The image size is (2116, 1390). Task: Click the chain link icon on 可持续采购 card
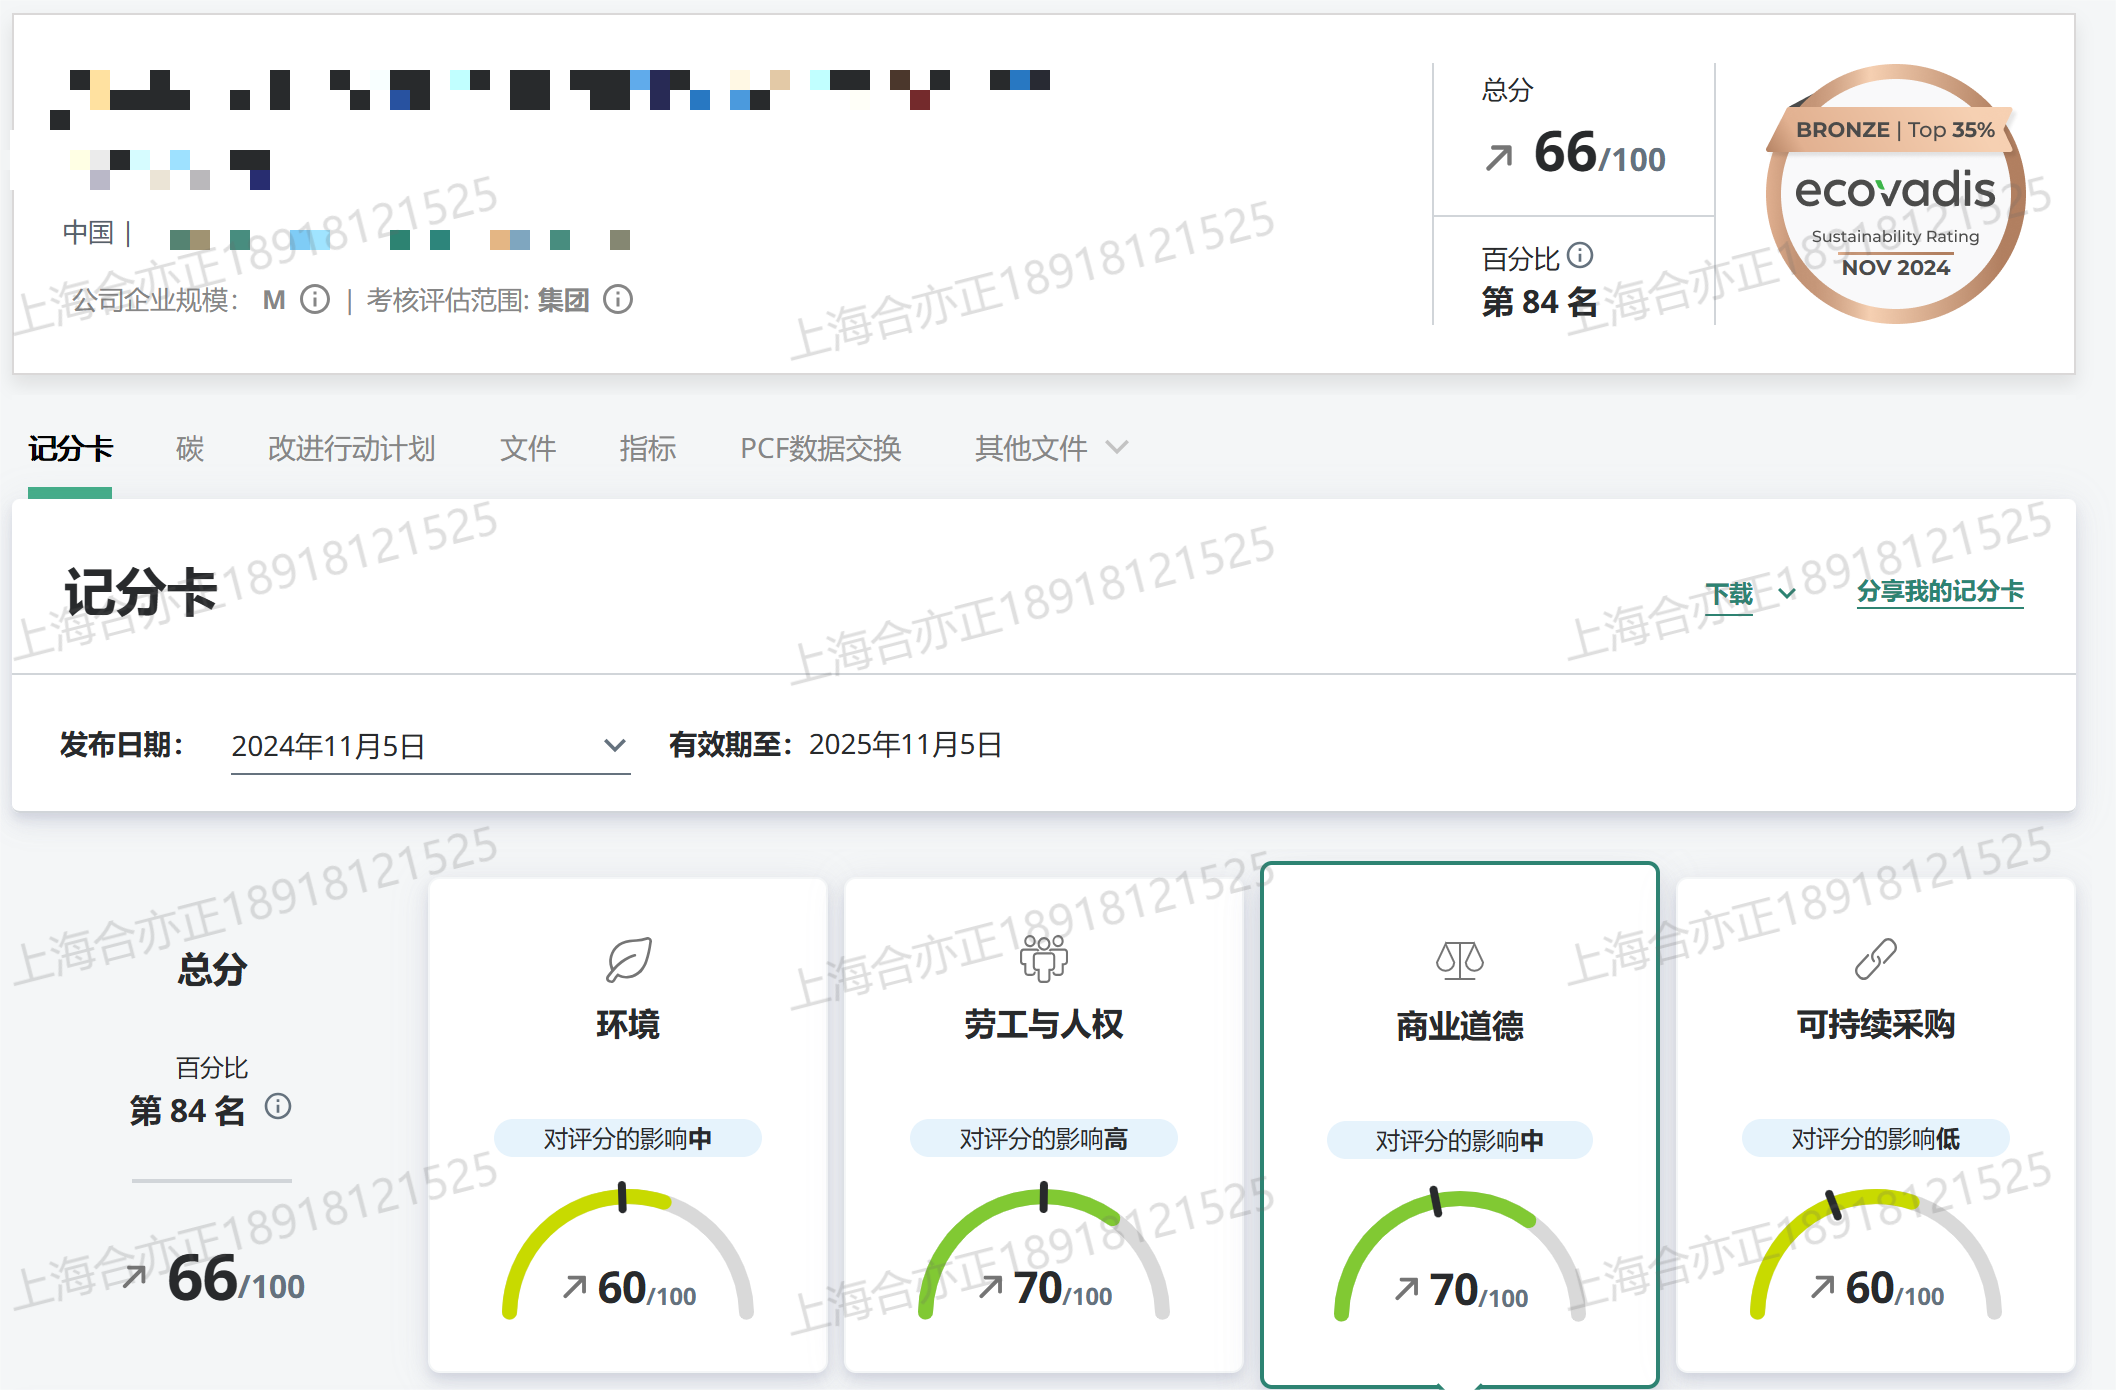coord(1875,959)
